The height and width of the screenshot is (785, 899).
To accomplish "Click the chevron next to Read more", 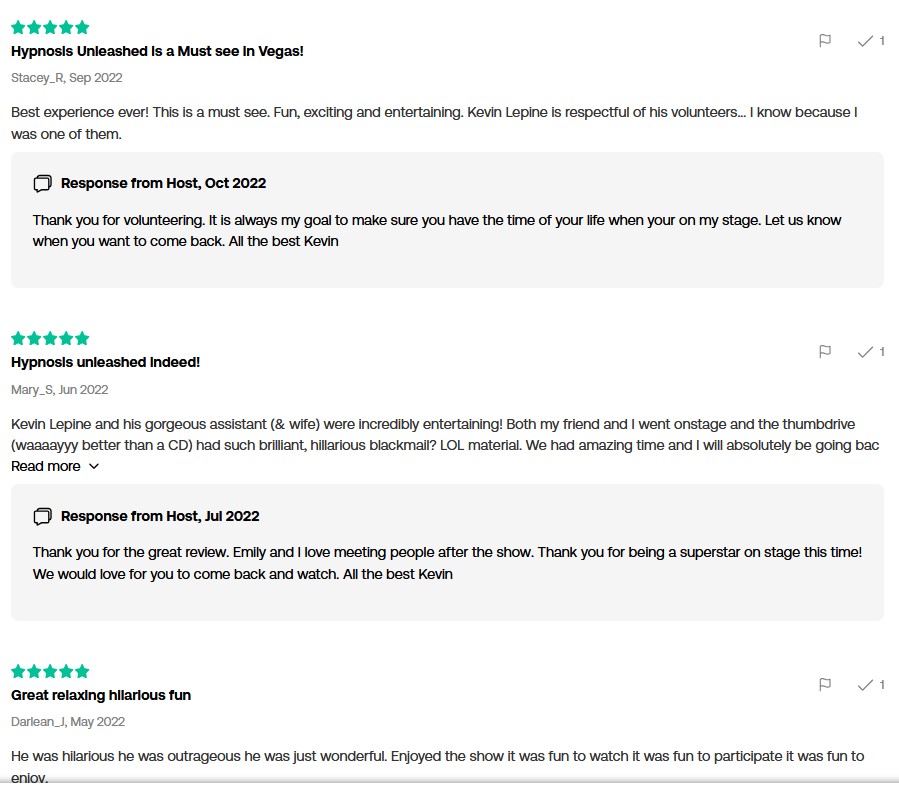I will tap(94, 466).
